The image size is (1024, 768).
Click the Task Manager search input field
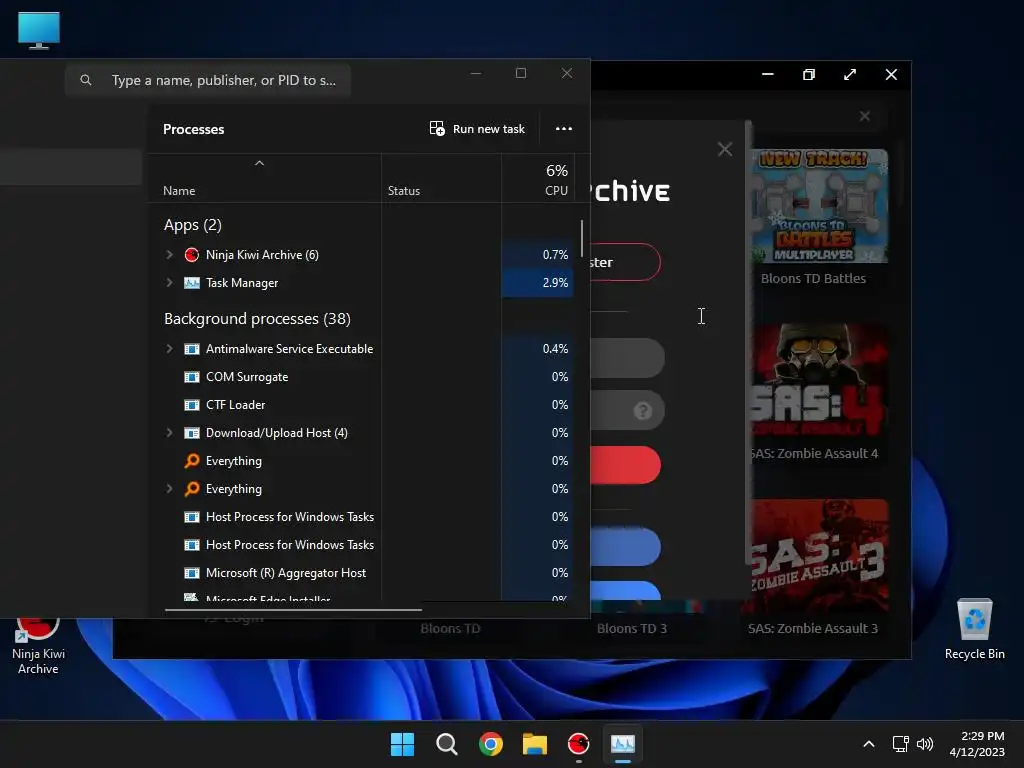[208, 80]
